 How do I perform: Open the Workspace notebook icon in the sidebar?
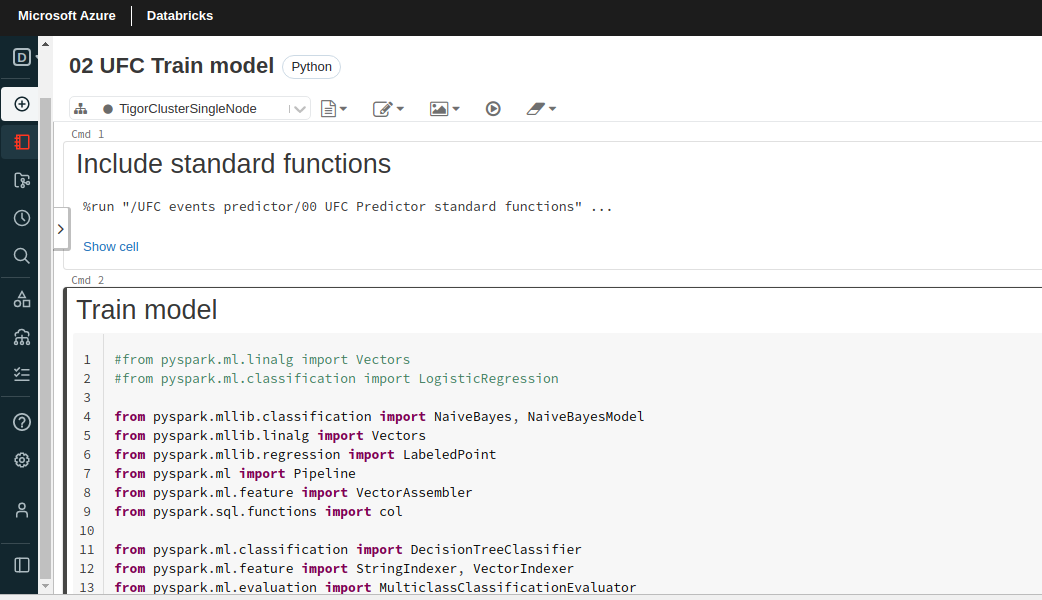click(x=22, y=142)
